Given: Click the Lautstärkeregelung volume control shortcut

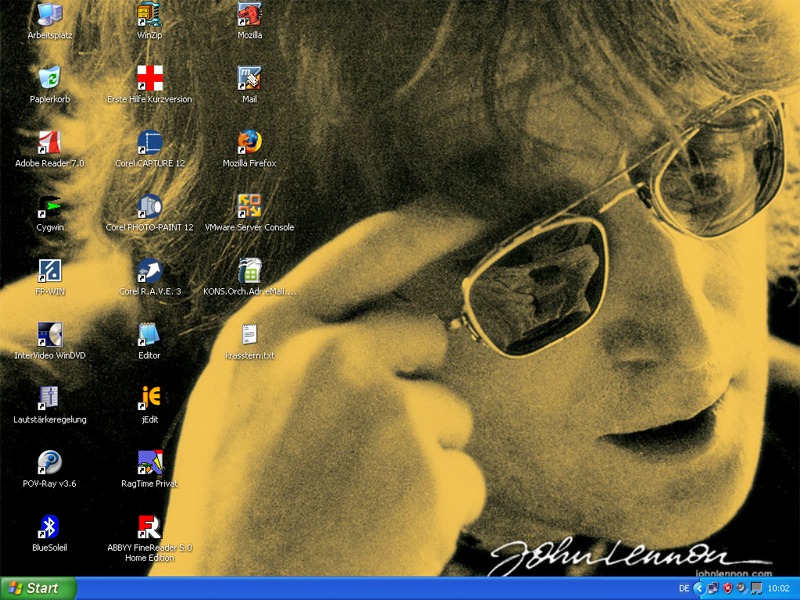Looking at the screenshot, I should coord(50,398).
